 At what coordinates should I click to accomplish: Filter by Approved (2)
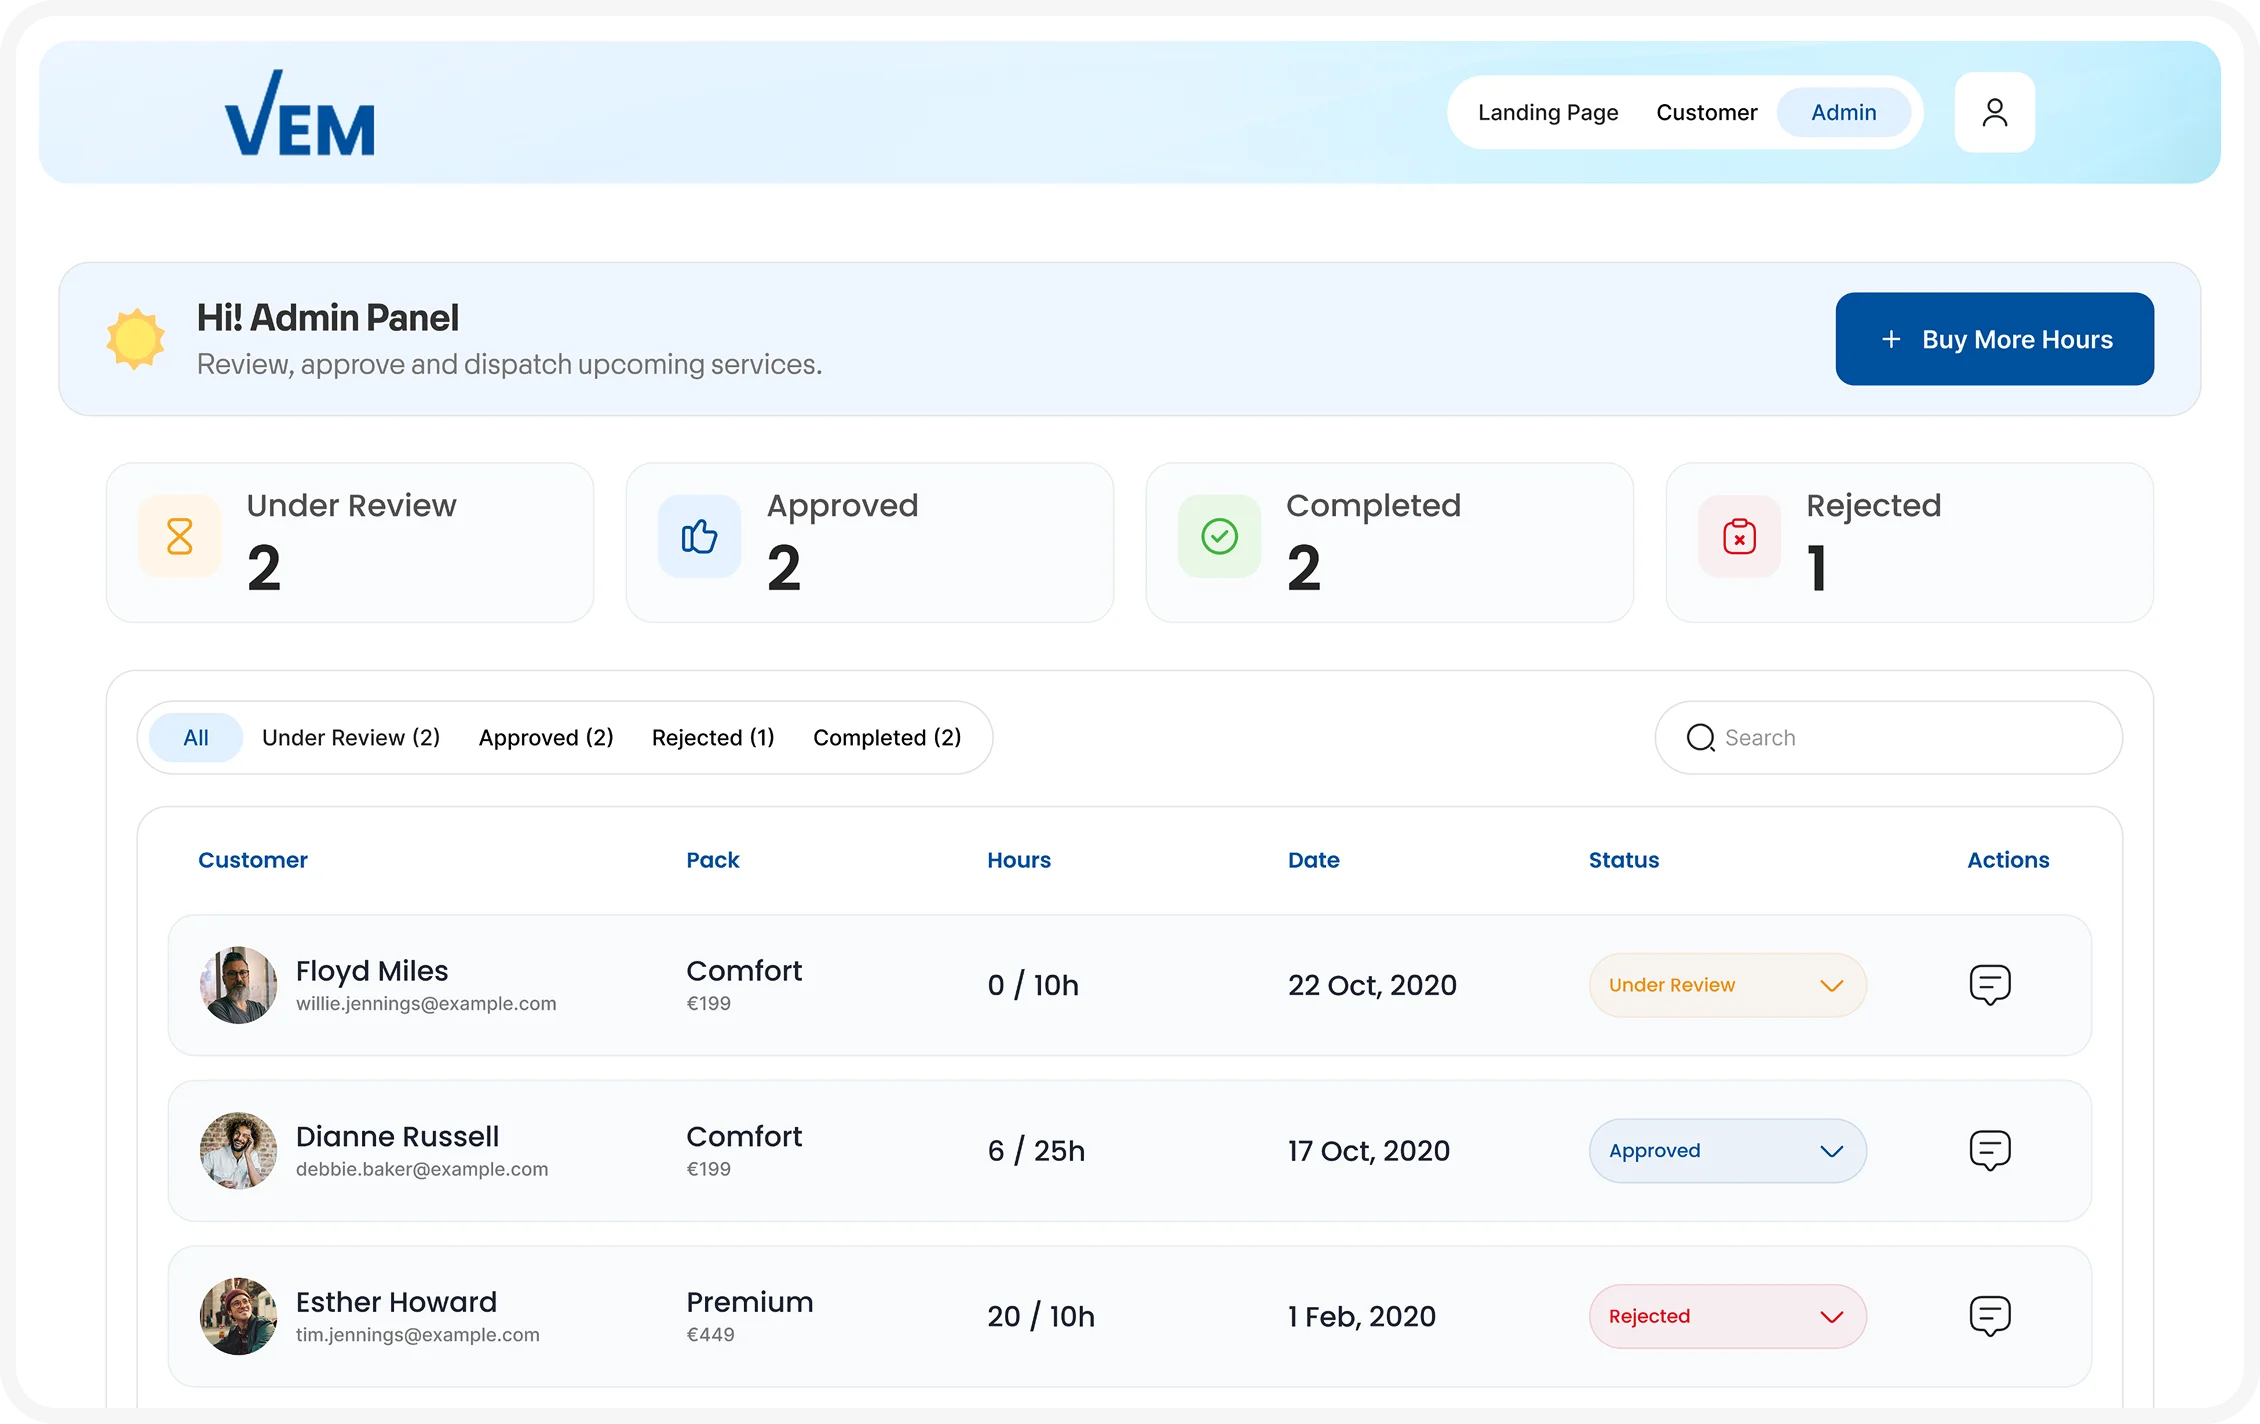tap(546, 738)
